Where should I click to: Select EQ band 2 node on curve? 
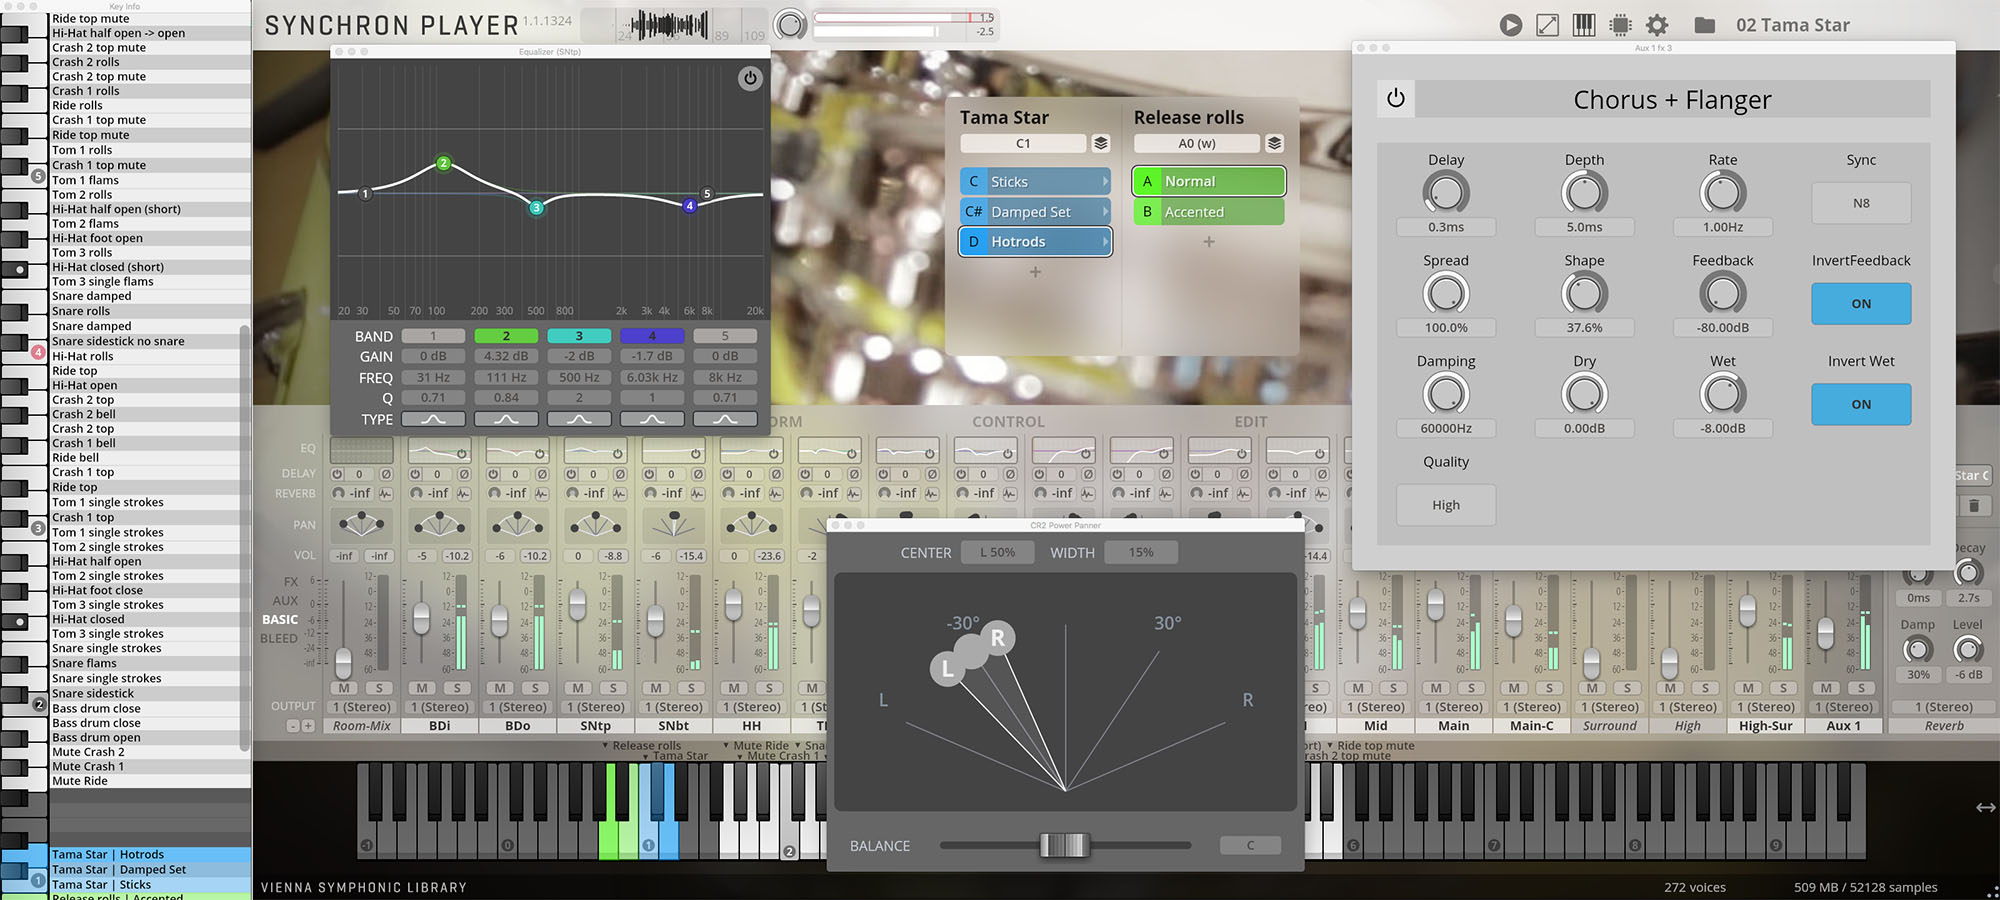click(x=443, y=163)
